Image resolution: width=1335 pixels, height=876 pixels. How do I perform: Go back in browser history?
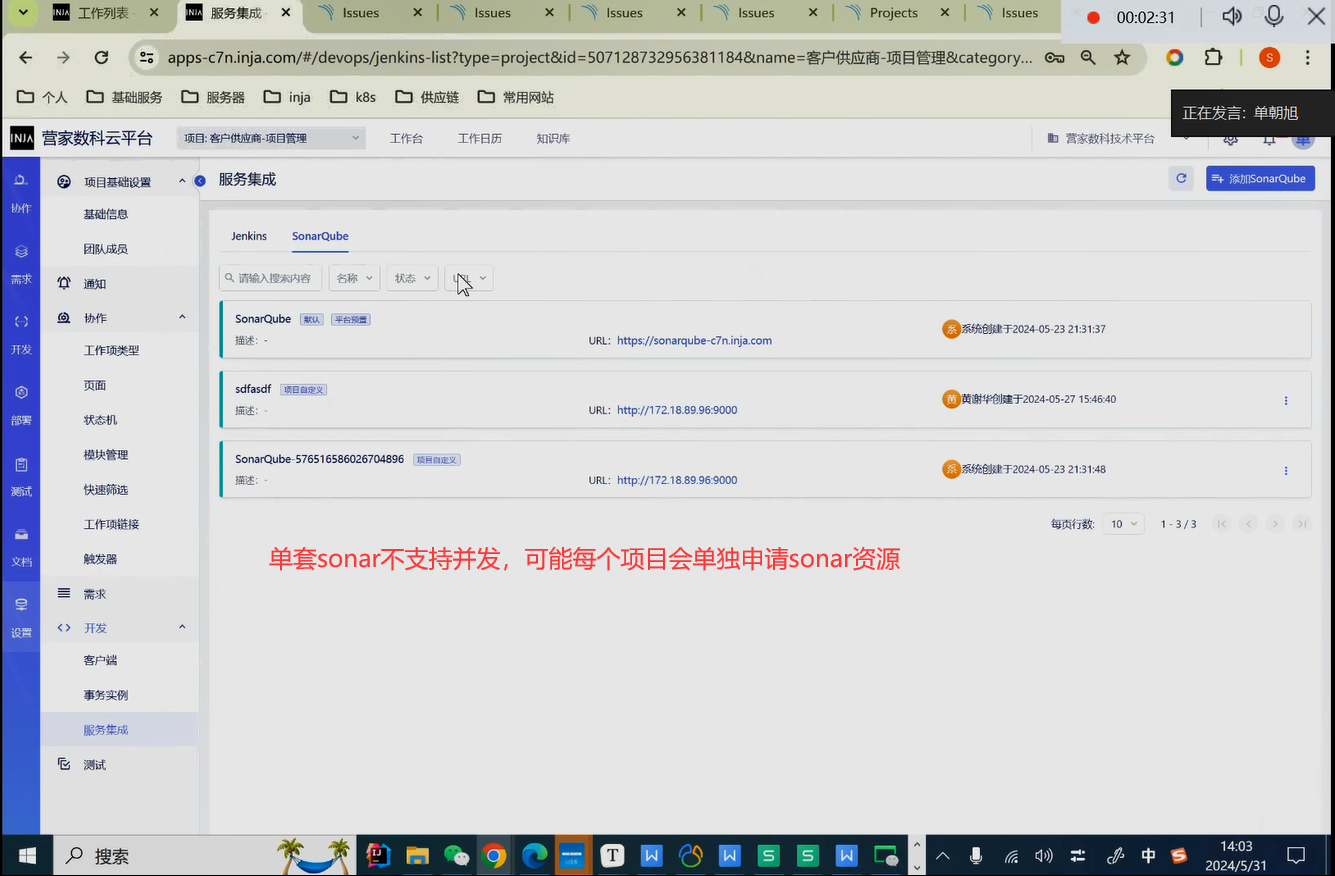click(x=26, y=58)
